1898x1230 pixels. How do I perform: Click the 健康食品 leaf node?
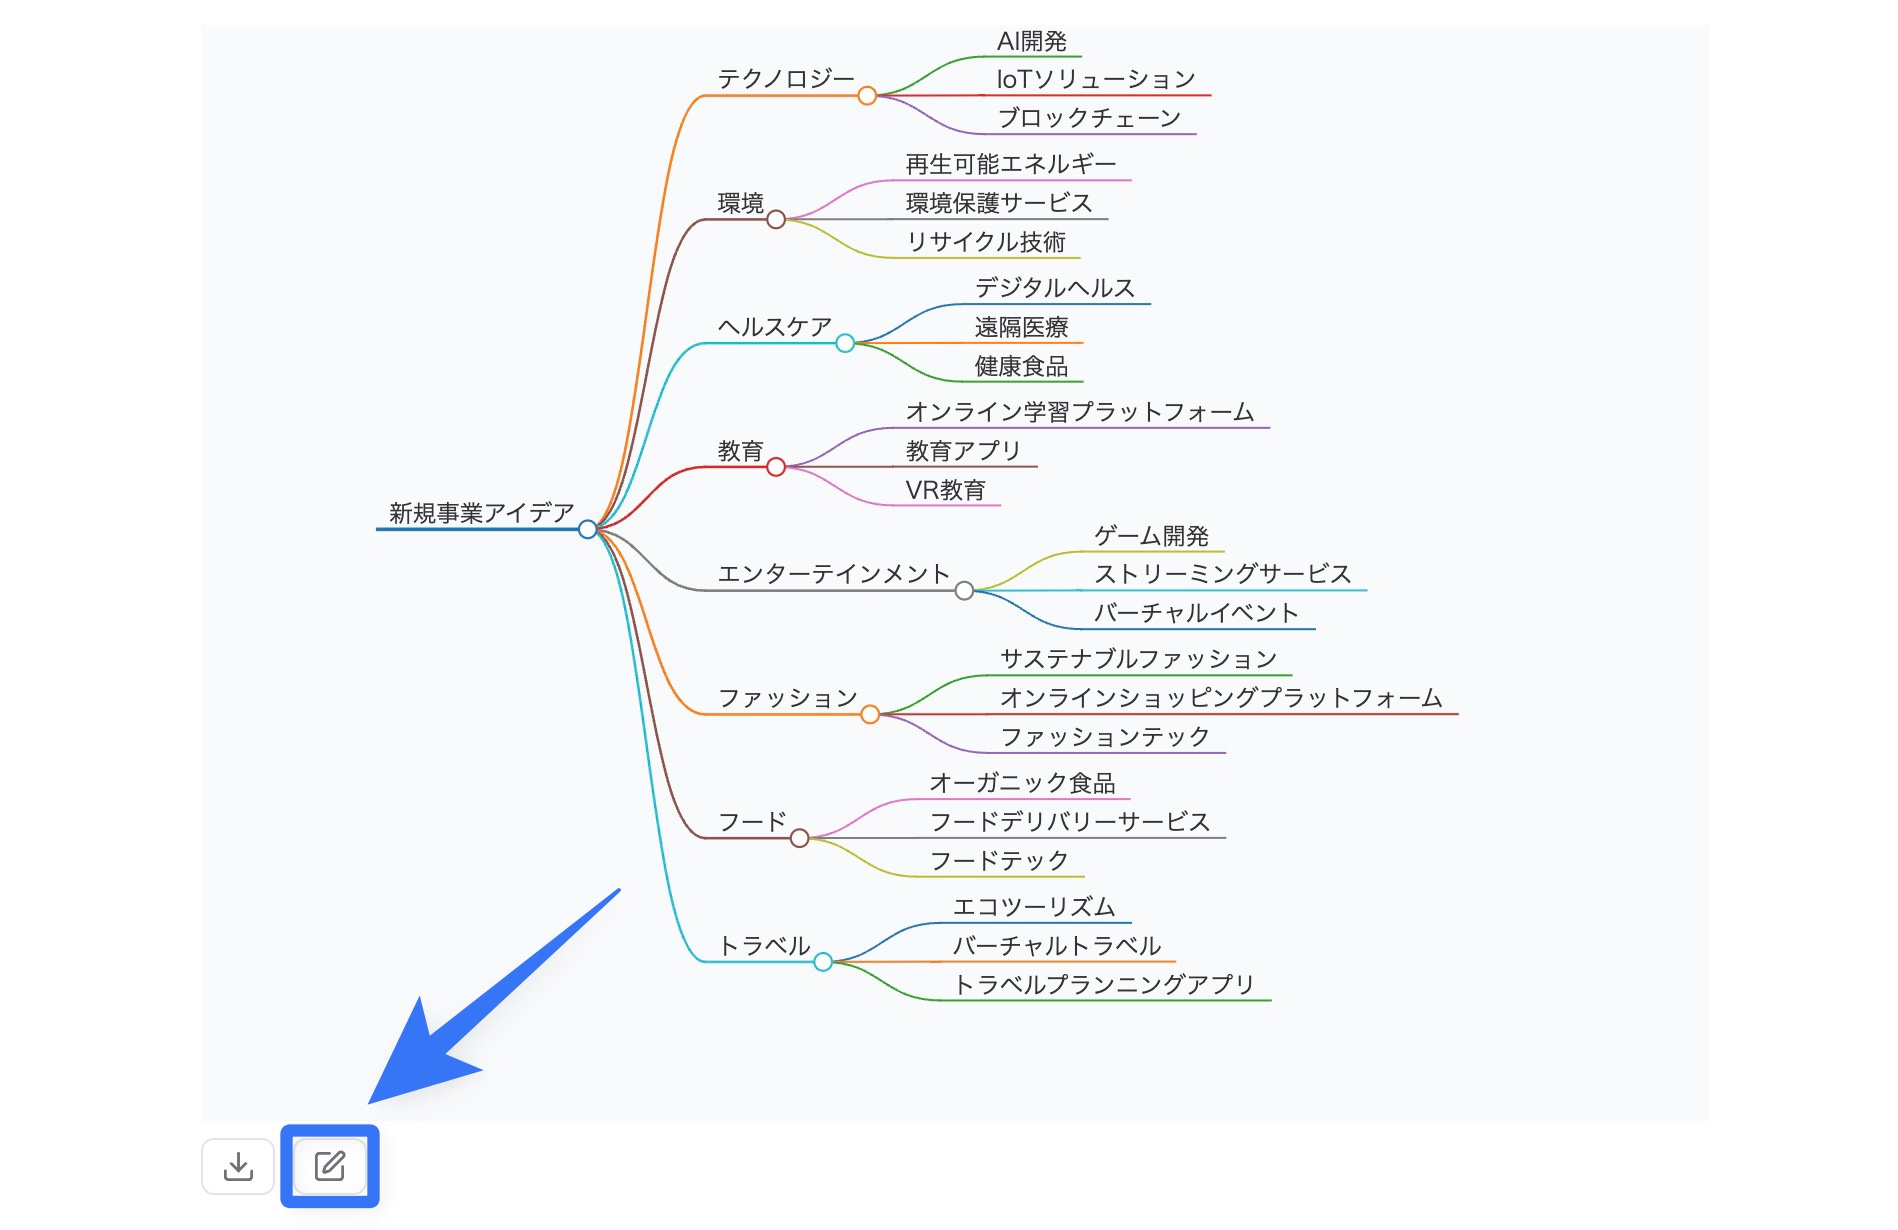[1021, 366]
